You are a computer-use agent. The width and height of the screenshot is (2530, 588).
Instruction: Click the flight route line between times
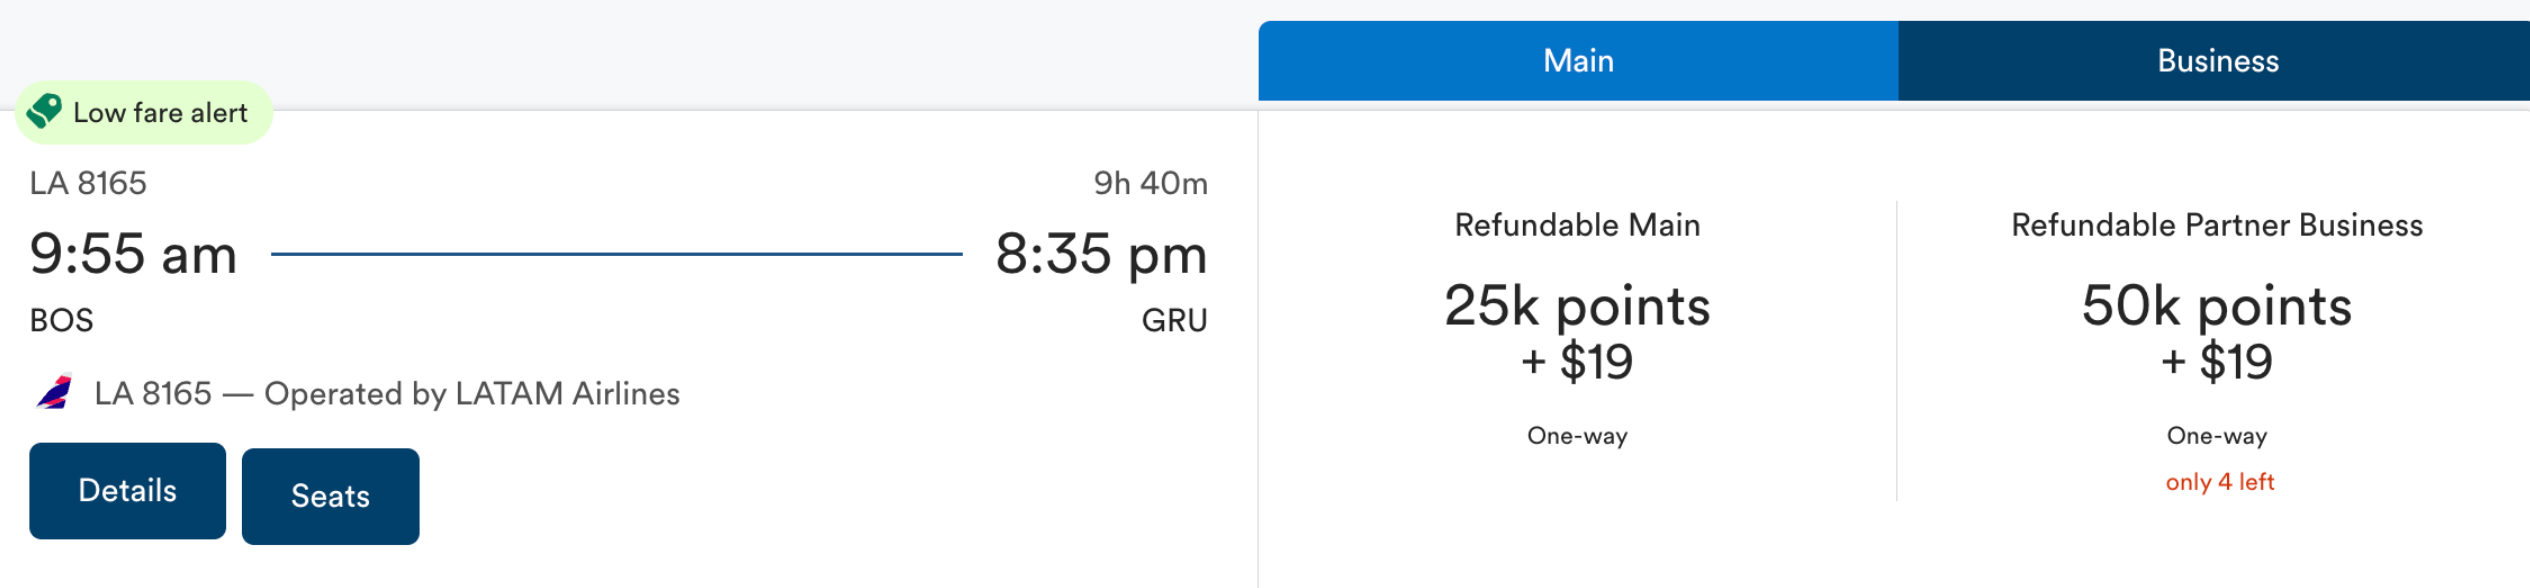click(616, 254)
